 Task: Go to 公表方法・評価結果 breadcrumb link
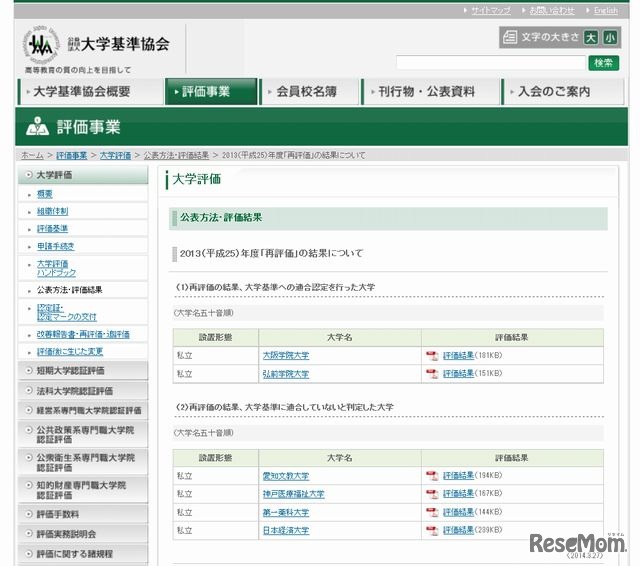click(x=176, y=155)
